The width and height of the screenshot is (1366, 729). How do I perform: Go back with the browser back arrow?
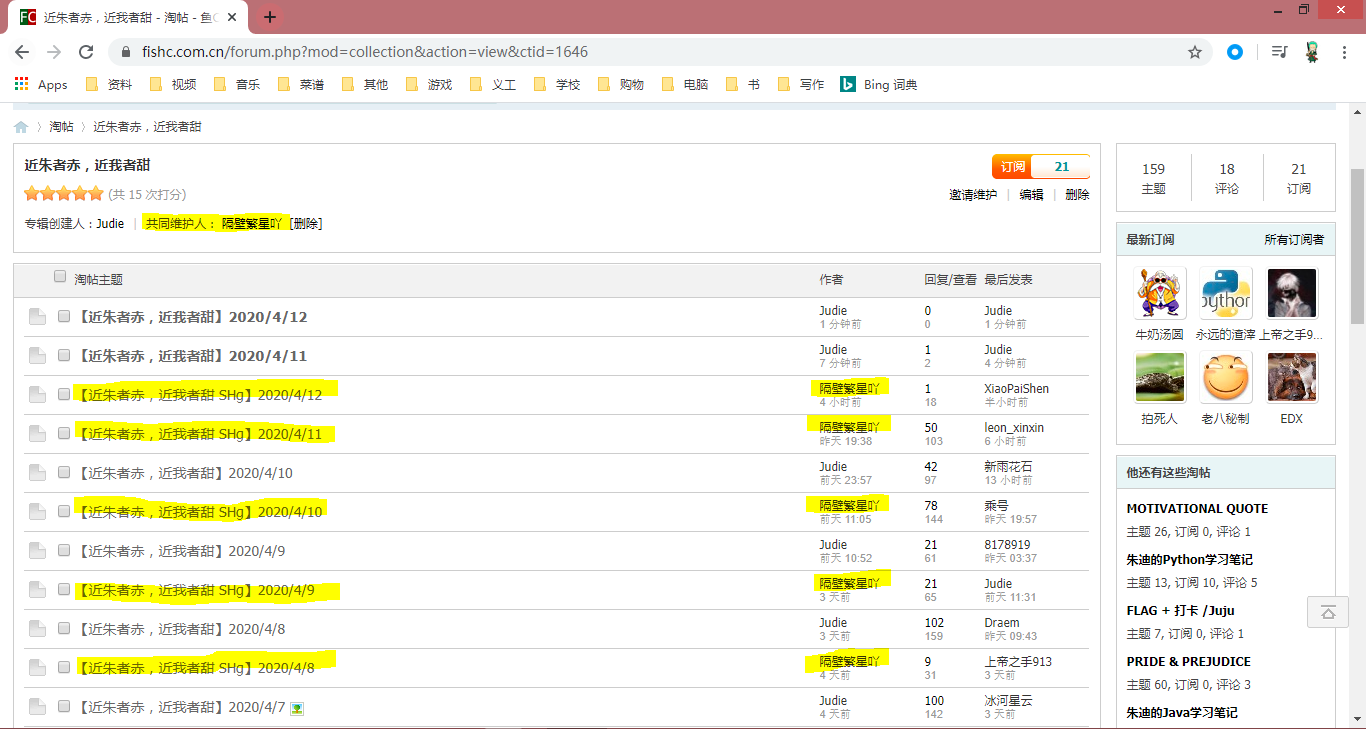[x=22, y=52]
